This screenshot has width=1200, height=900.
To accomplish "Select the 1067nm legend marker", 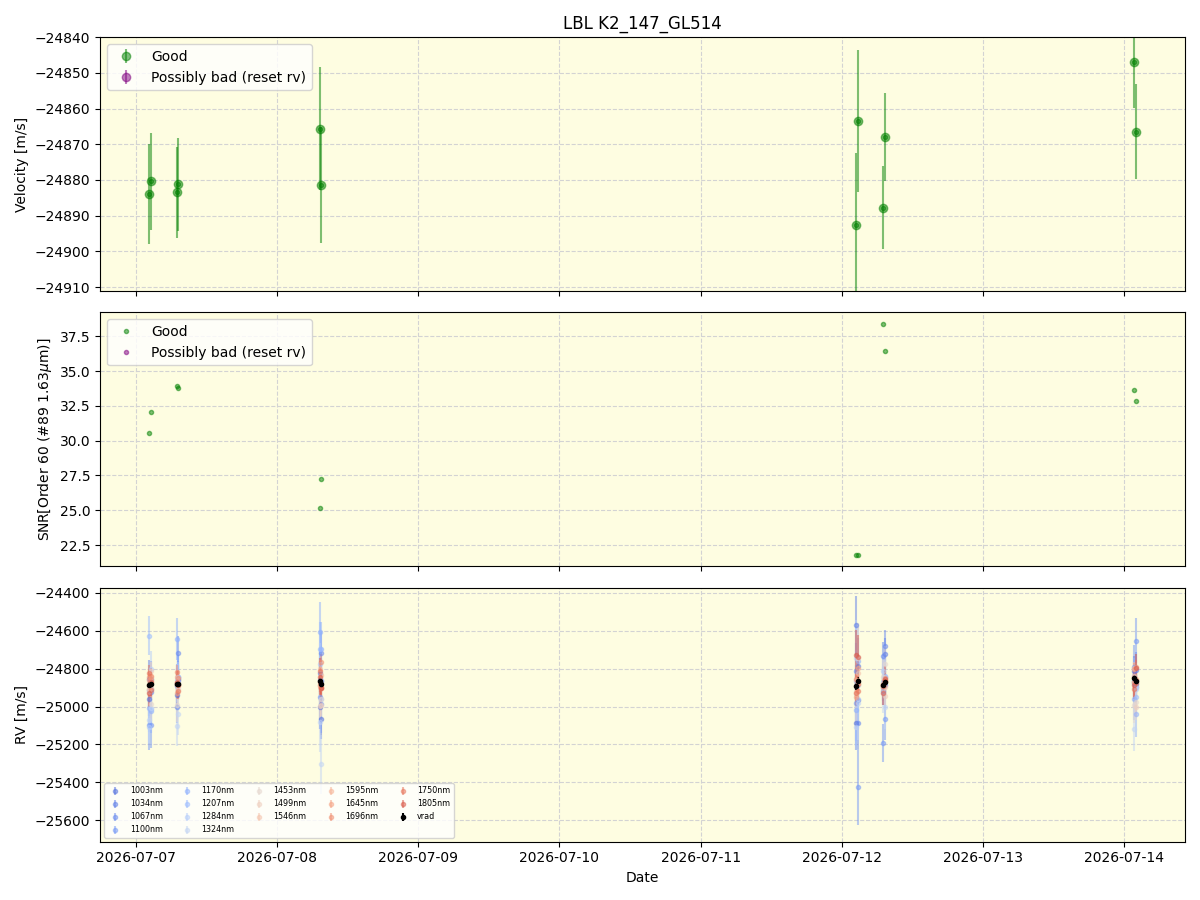I will 115,817.
